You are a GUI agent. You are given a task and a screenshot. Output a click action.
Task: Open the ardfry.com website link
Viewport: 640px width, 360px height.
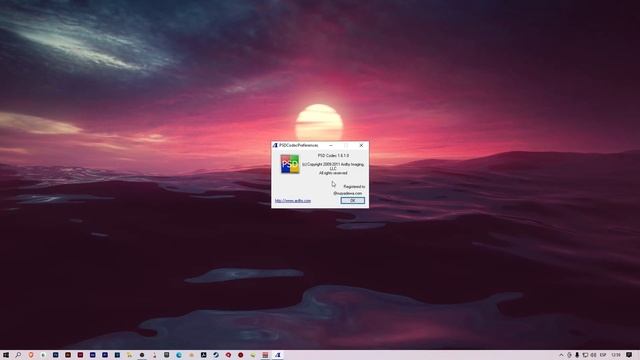(293, 201)
